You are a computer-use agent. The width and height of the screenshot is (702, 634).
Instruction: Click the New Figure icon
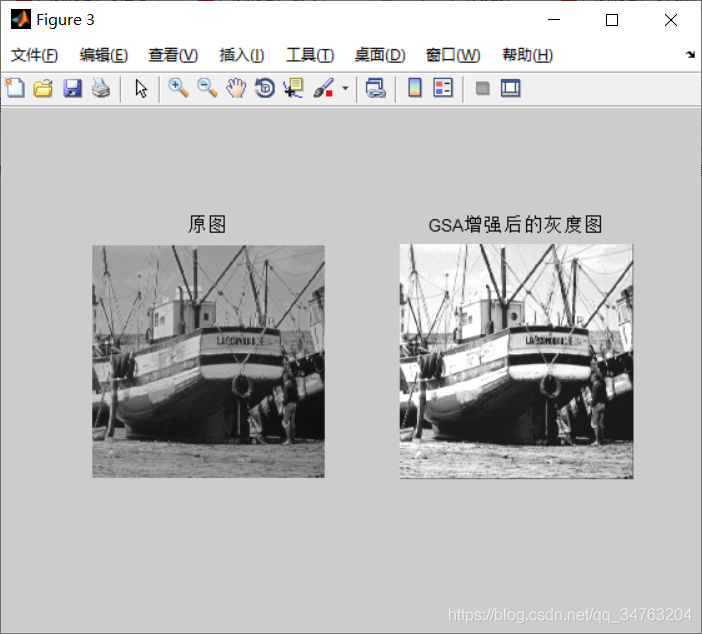[x=15, y=88]
